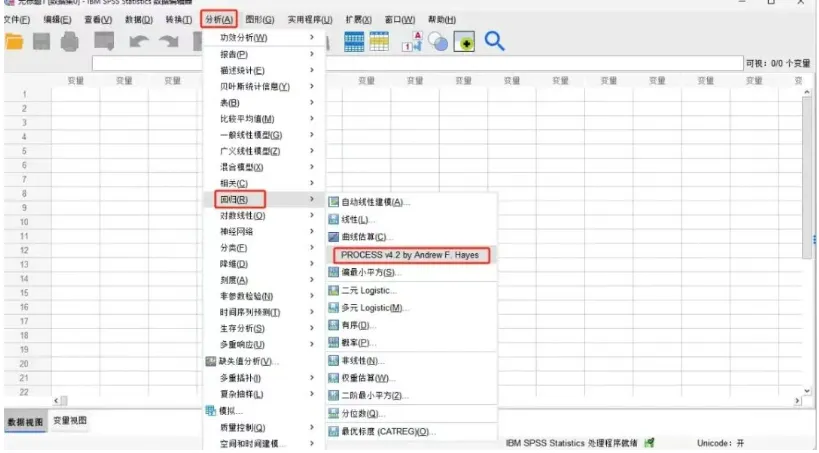Image resolution: width=819 pixels, height=453 pixels.
Task: Choose 二元 Logistic... regression
Action: [x=362, y=290]
